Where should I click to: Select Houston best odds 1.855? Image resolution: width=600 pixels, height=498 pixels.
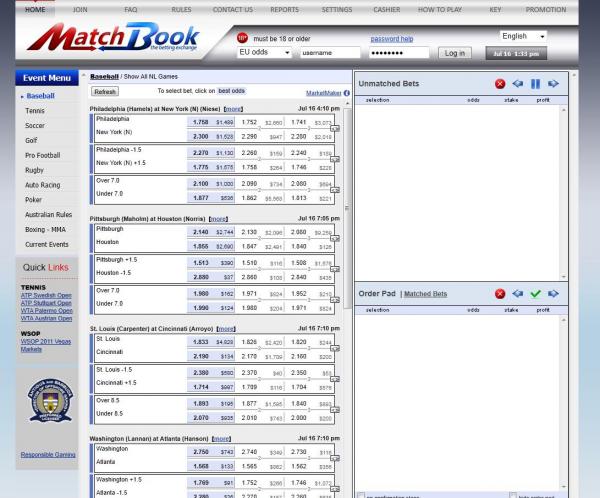211,247
